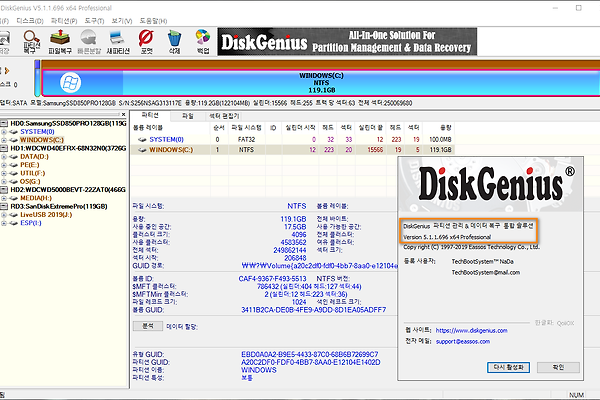Screen dimensions: 600x400
Task: Switch to the 섹터 편집기 tab
Action: [224, 116]
